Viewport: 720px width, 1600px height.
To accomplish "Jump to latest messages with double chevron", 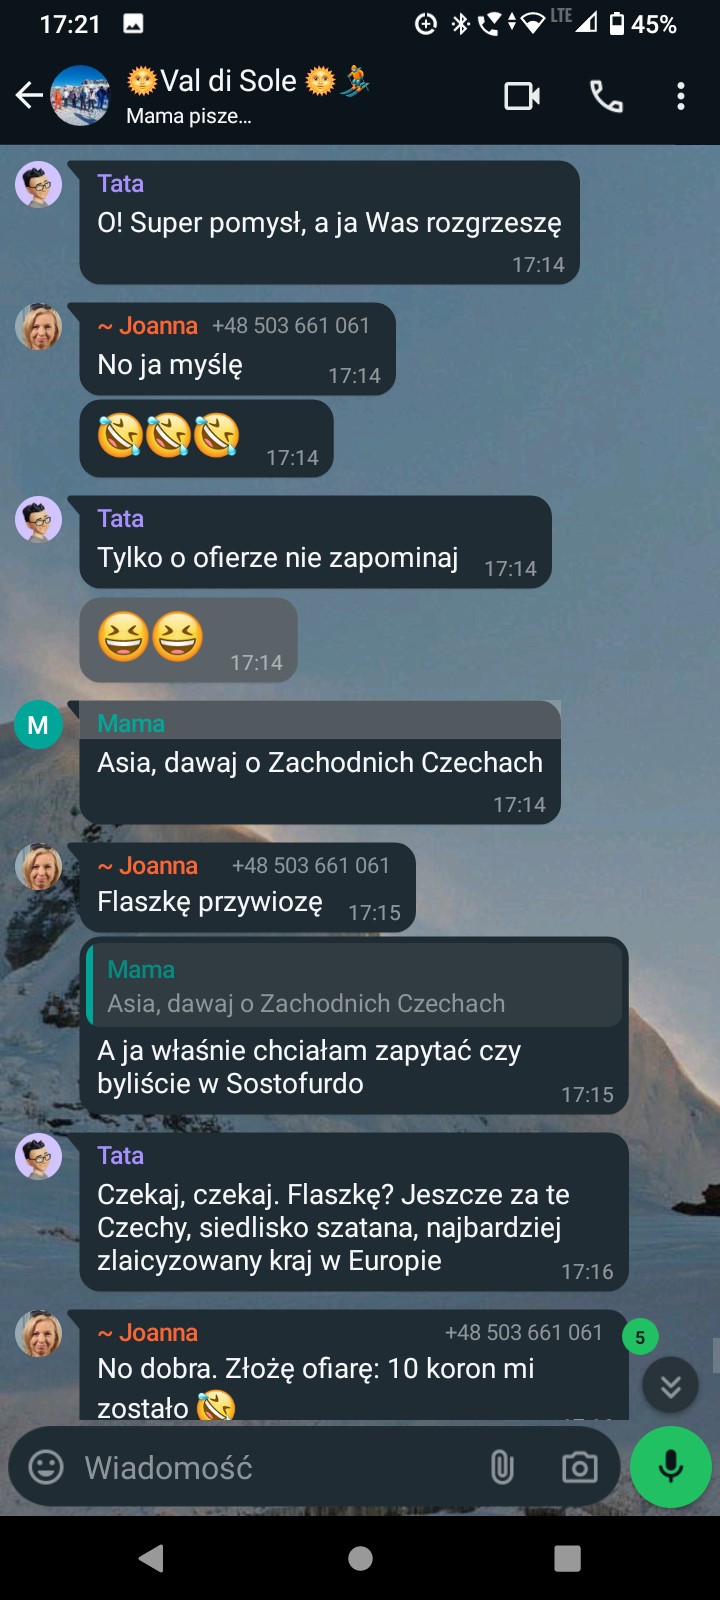I will [x=670, y=1385].
